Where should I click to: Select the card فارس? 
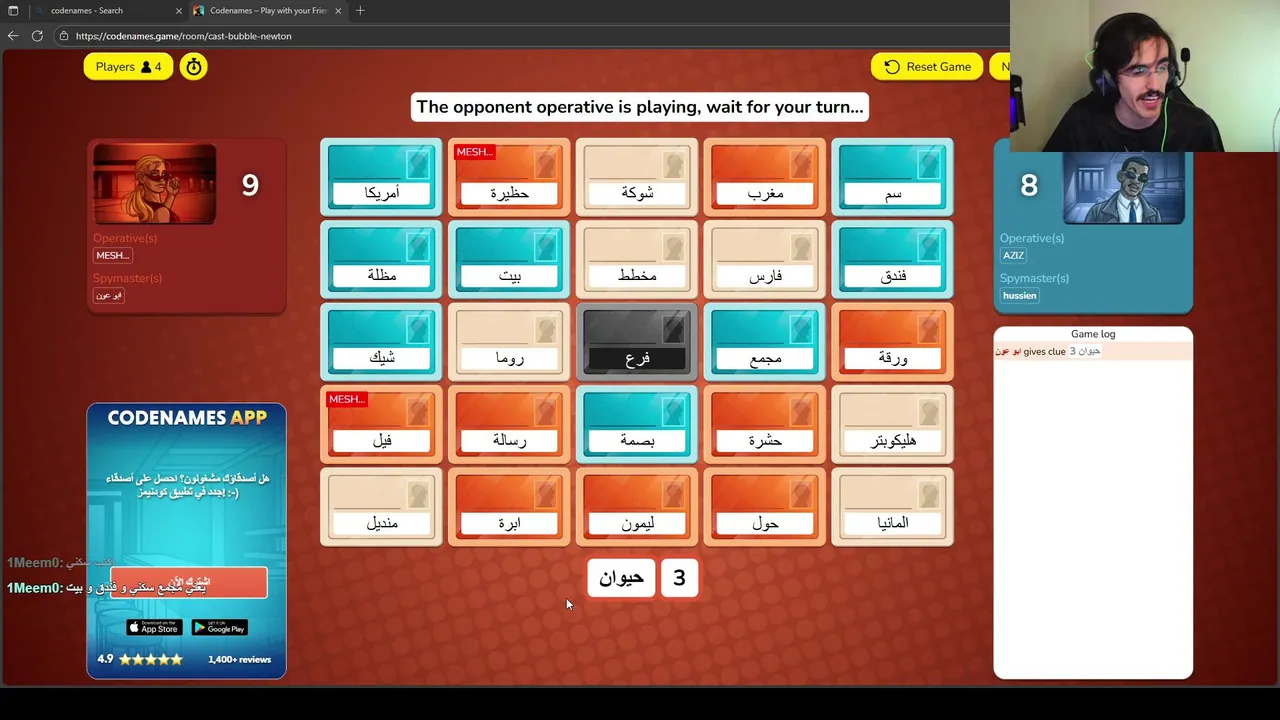pyautogui.click(x=765, y=260)
